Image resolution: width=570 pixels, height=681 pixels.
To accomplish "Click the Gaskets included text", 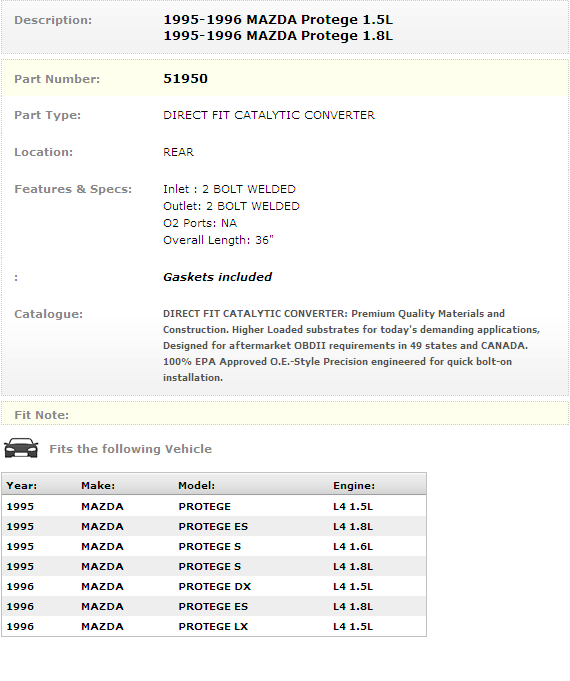I will (x=217, y=277).
